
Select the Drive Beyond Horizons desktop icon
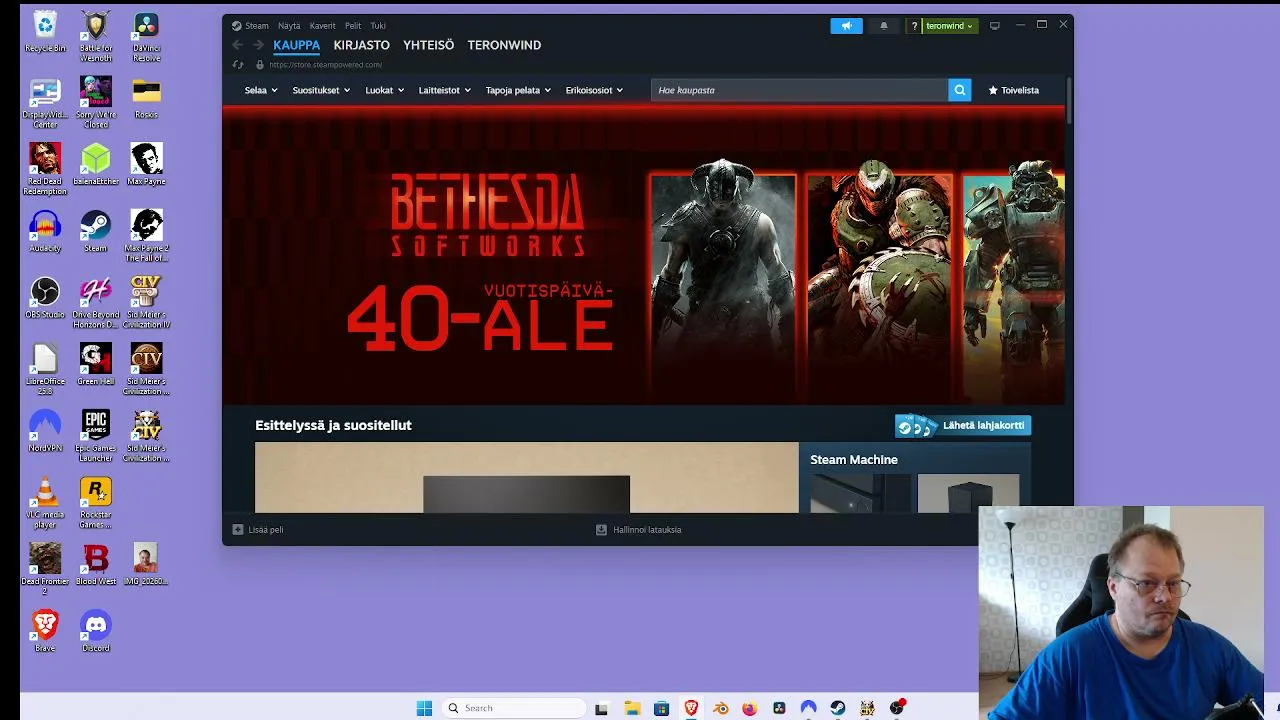(x=96, y=302)
